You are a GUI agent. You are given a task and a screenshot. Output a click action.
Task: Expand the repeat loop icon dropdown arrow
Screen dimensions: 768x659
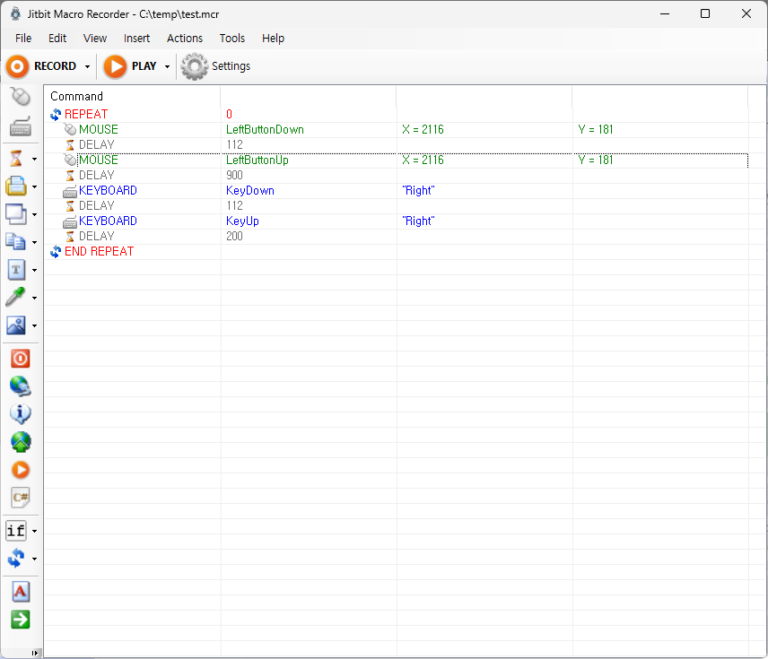click(34, 559)
